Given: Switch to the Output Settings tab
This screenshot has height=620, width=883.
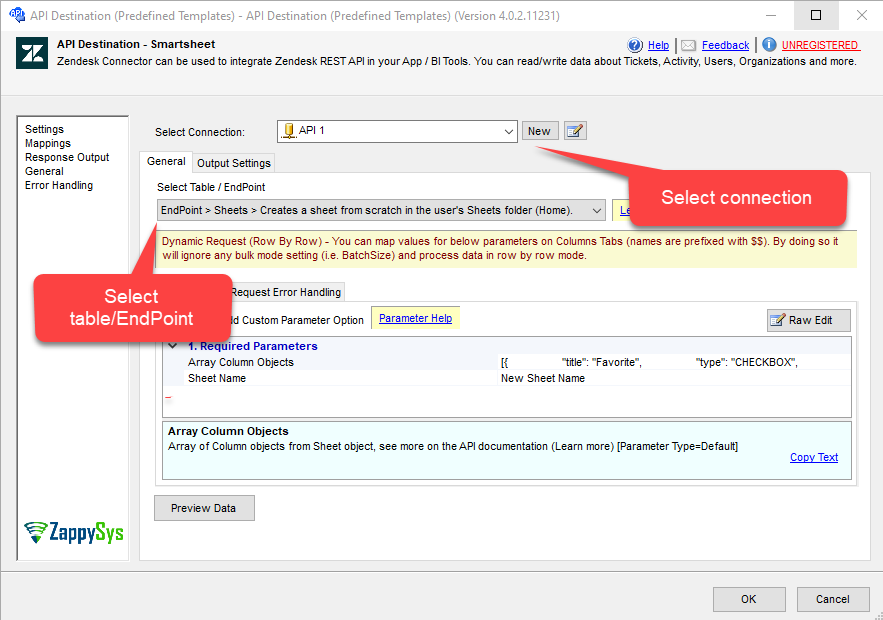Looking at the screenshot, I should 233,163.
